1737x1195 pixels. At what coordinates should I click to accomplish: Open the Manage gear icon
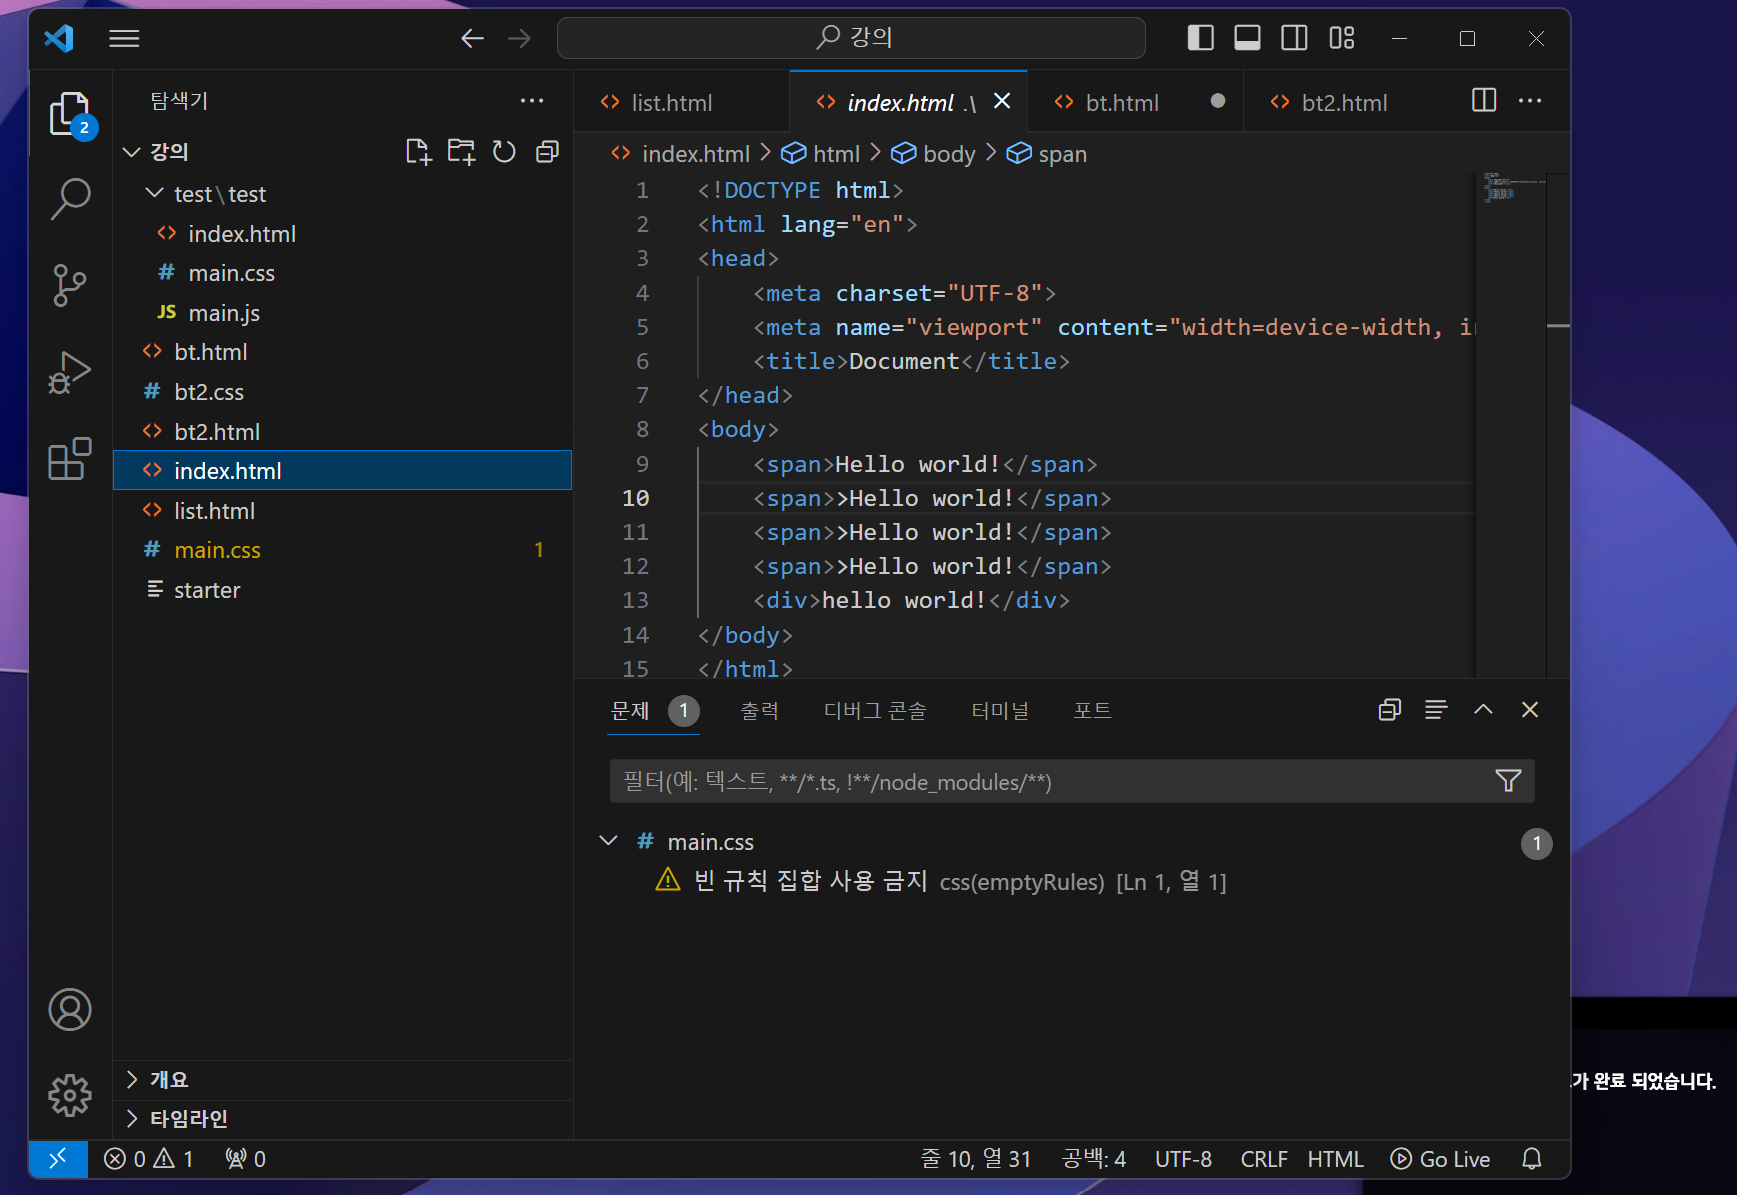click(70, 1095)
